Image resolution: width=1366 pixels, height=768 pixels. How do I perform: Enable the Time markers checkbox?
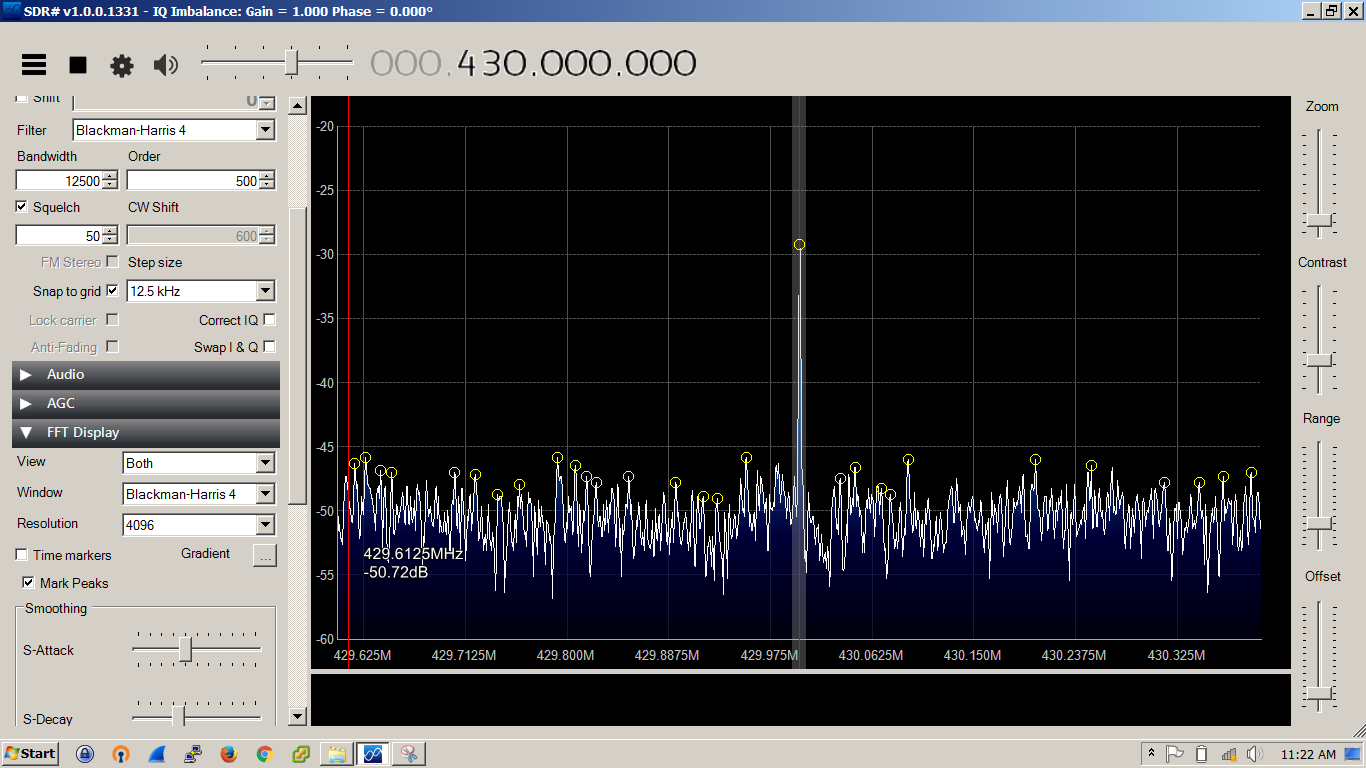coord(22,555)
